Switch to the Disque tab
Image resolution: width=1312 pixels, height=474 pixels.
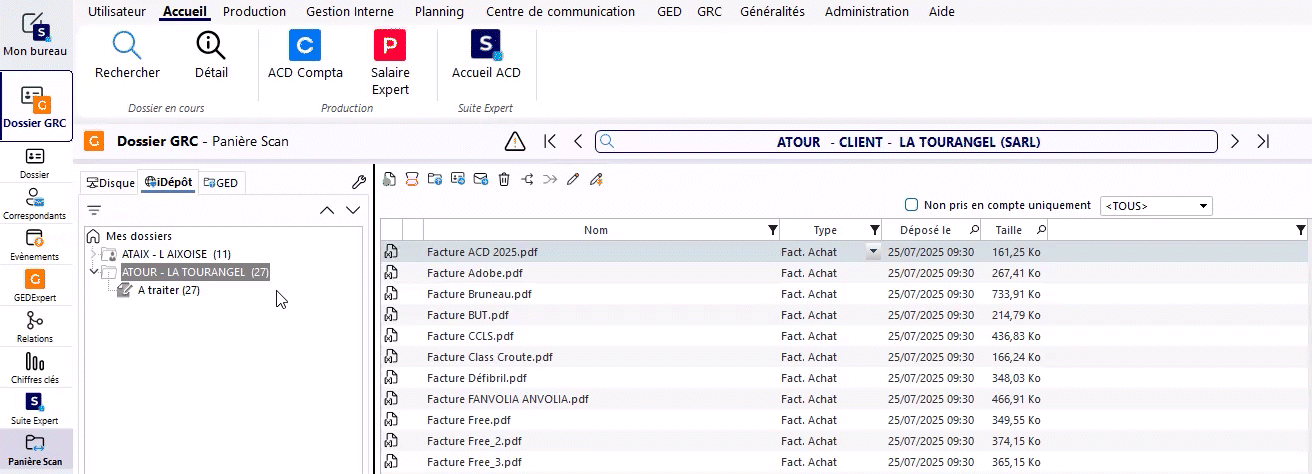coord(111,182)
